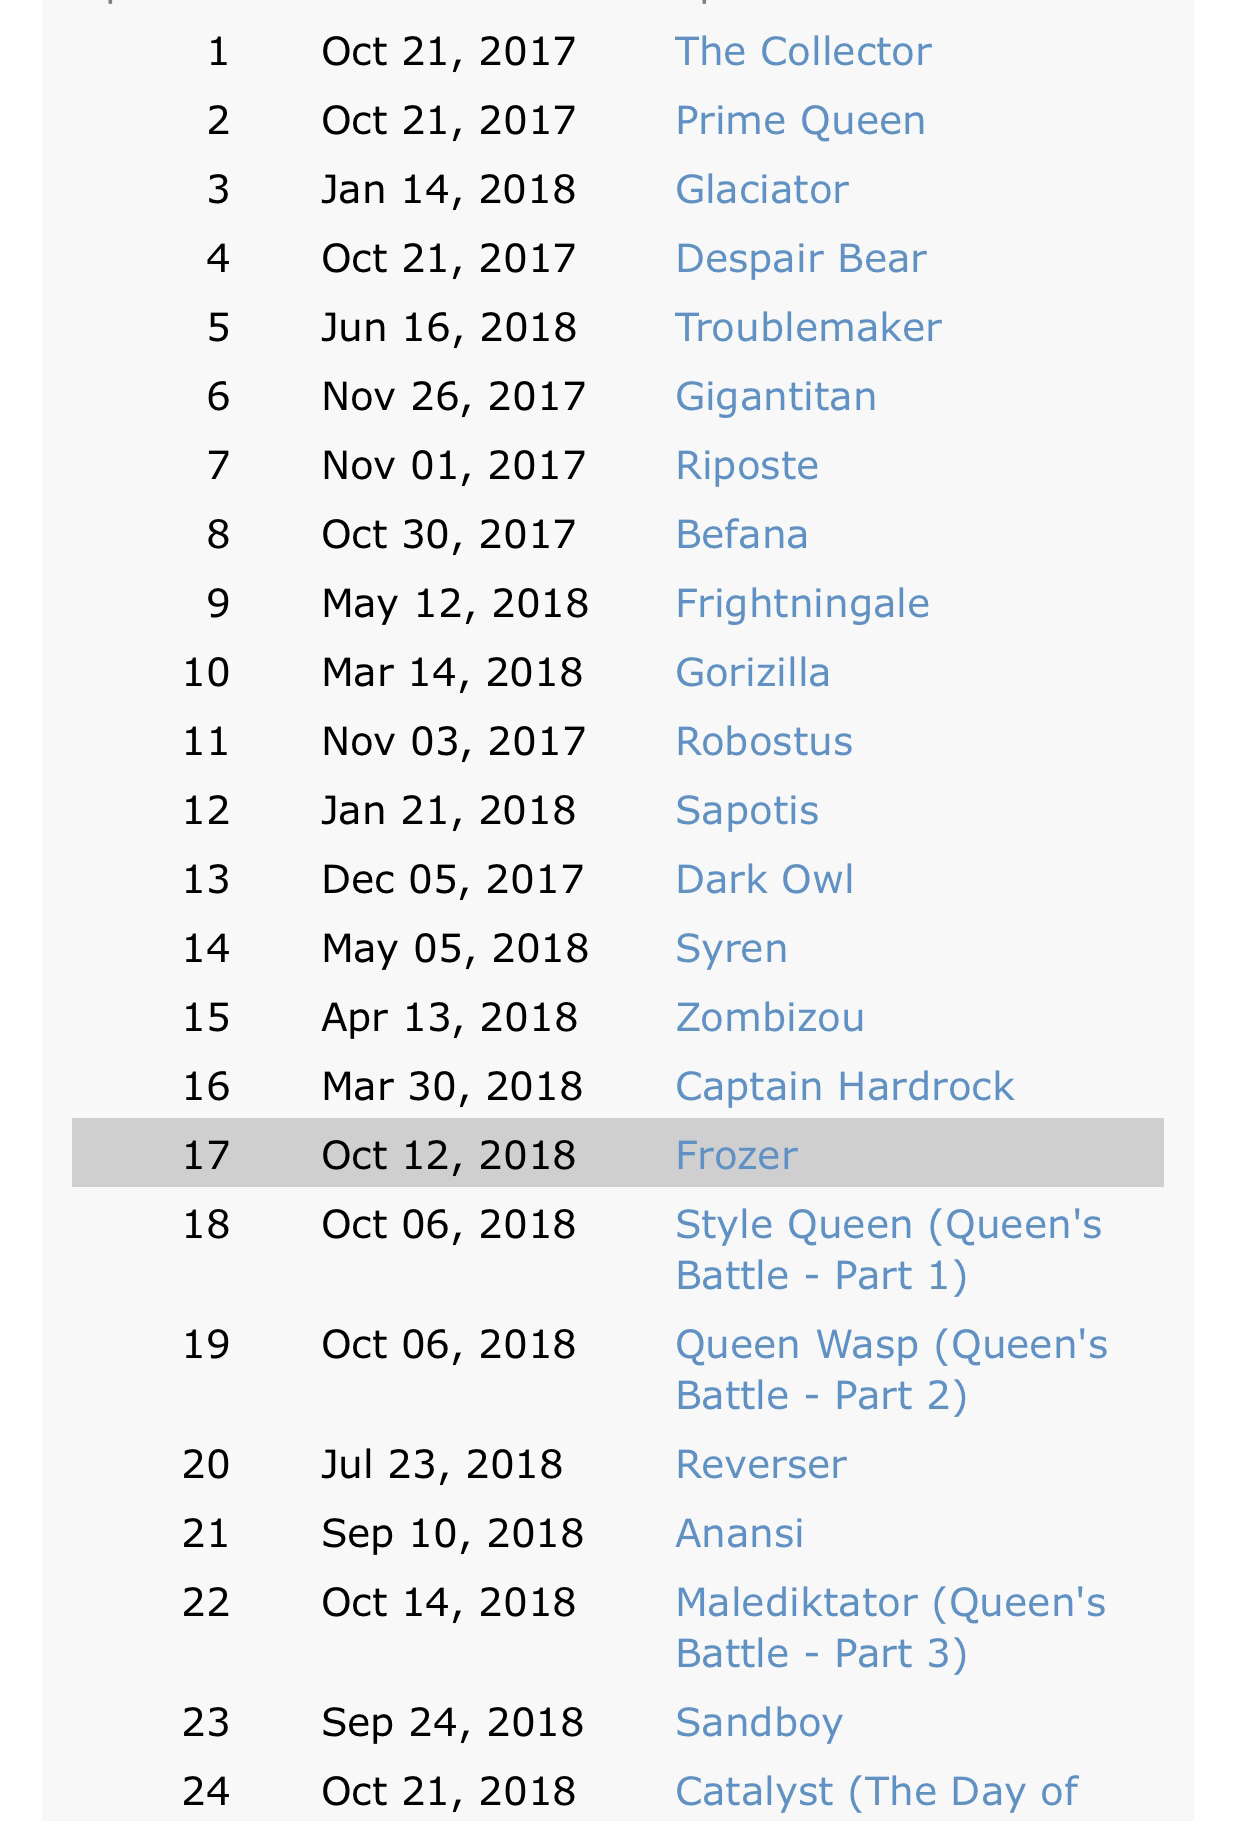Open the Dark Owl link
Screen dimensions: 1241x1821
click(765, 880)
